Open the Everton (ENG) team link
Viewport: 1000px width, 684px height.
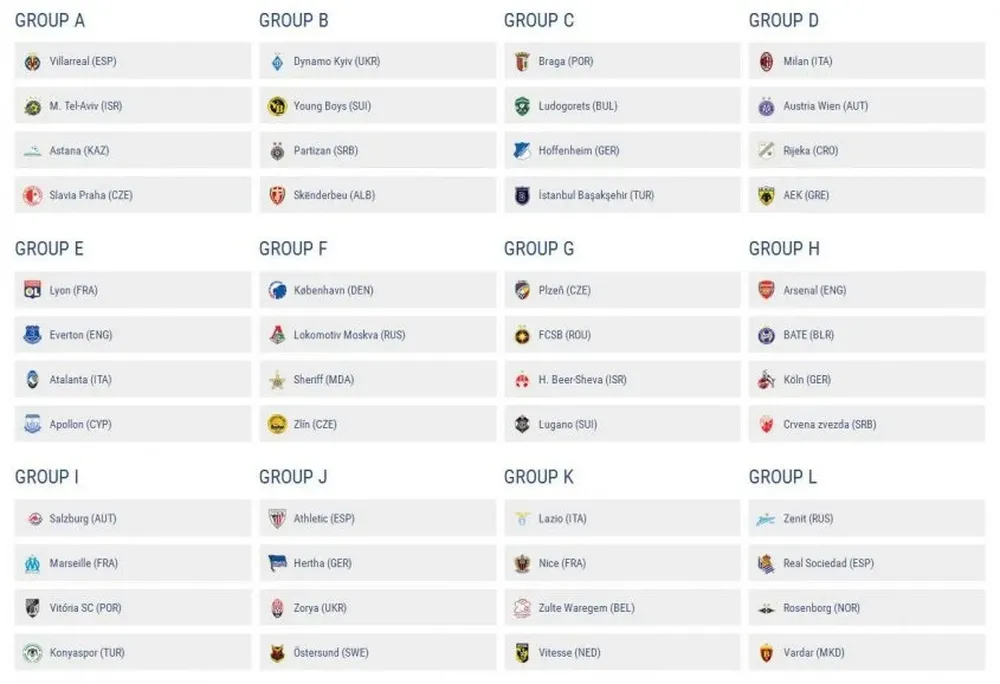click(81, 335)
